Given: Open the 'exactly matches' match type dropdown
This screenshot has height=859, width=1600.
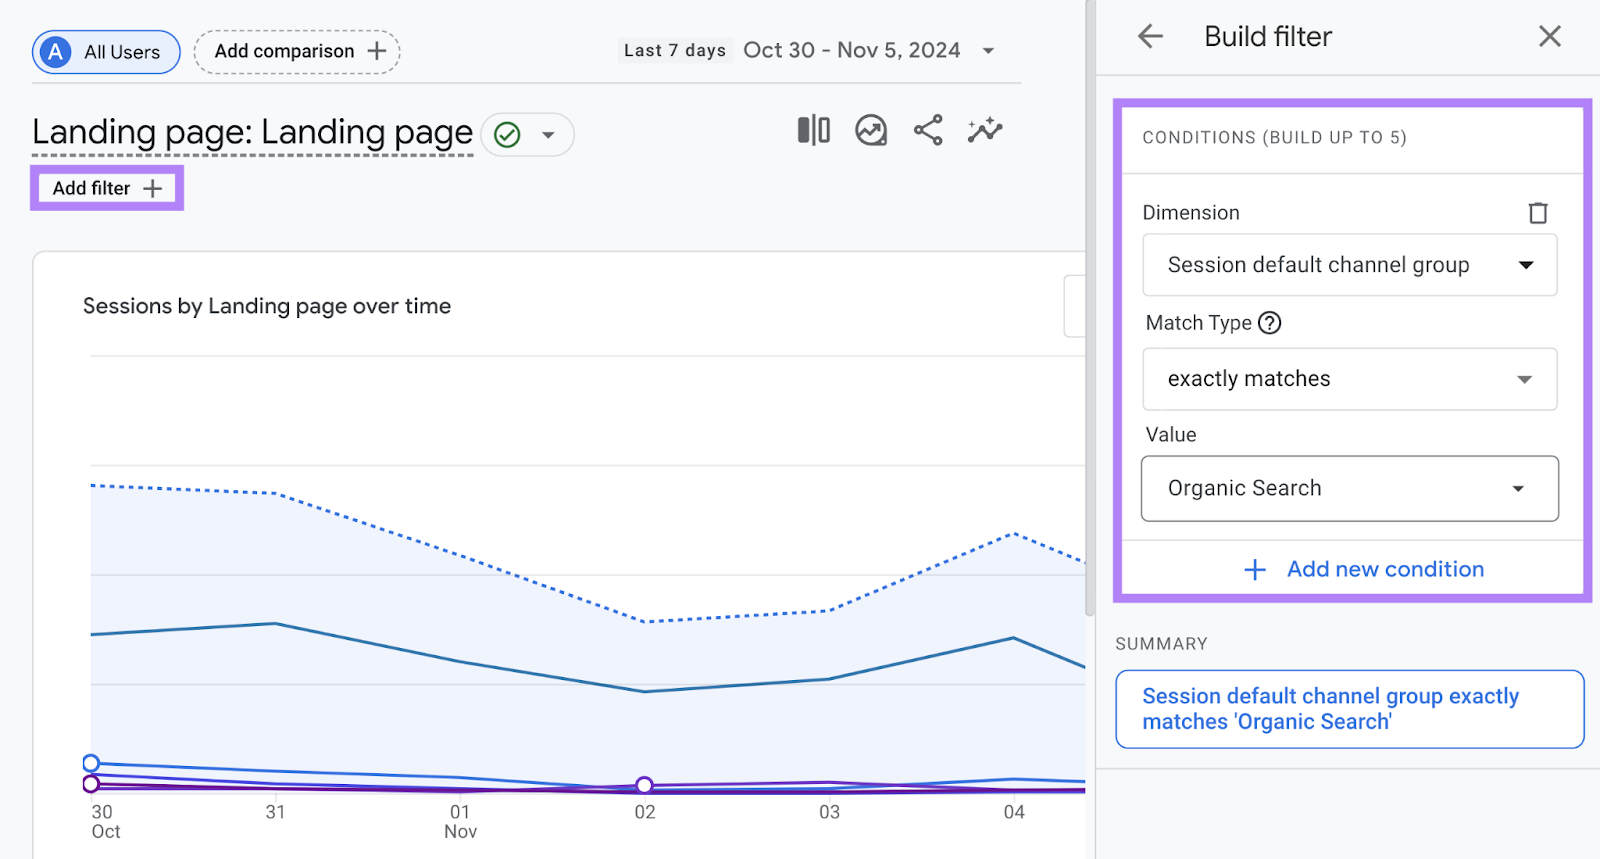Looking at the screenshot, I should pyautogui.click(x=1349, y=379).
